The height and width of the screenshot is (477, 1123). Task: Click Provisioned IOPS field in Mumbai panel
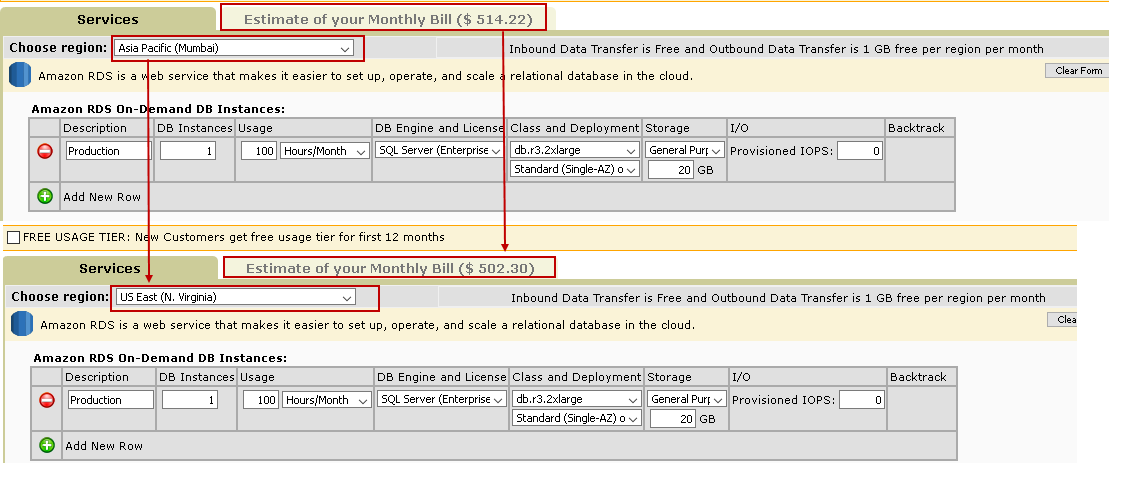[x=859, y=151]
